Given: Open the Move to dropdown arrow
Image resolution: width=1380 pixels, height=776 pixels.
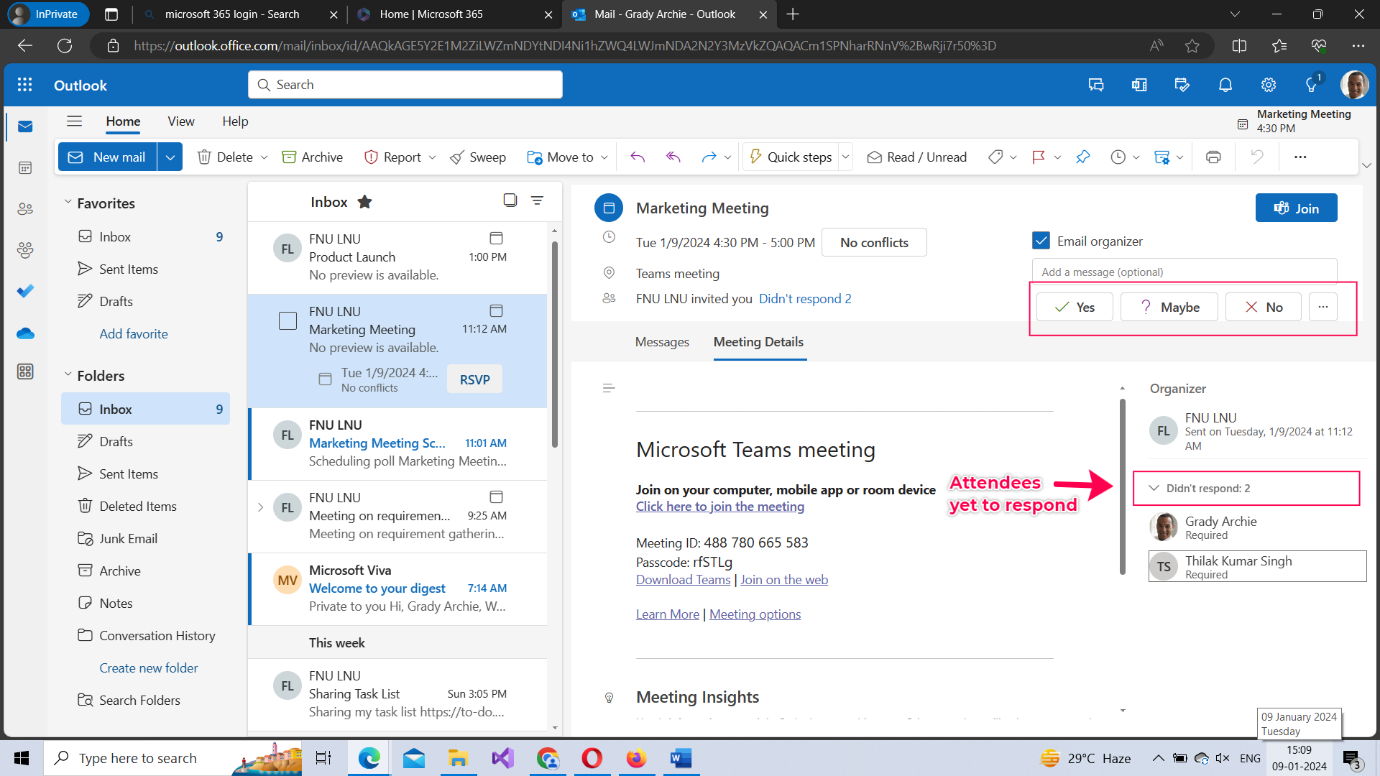Looking at the screenshot, I should pyautogui.click(x=603, y=157).
